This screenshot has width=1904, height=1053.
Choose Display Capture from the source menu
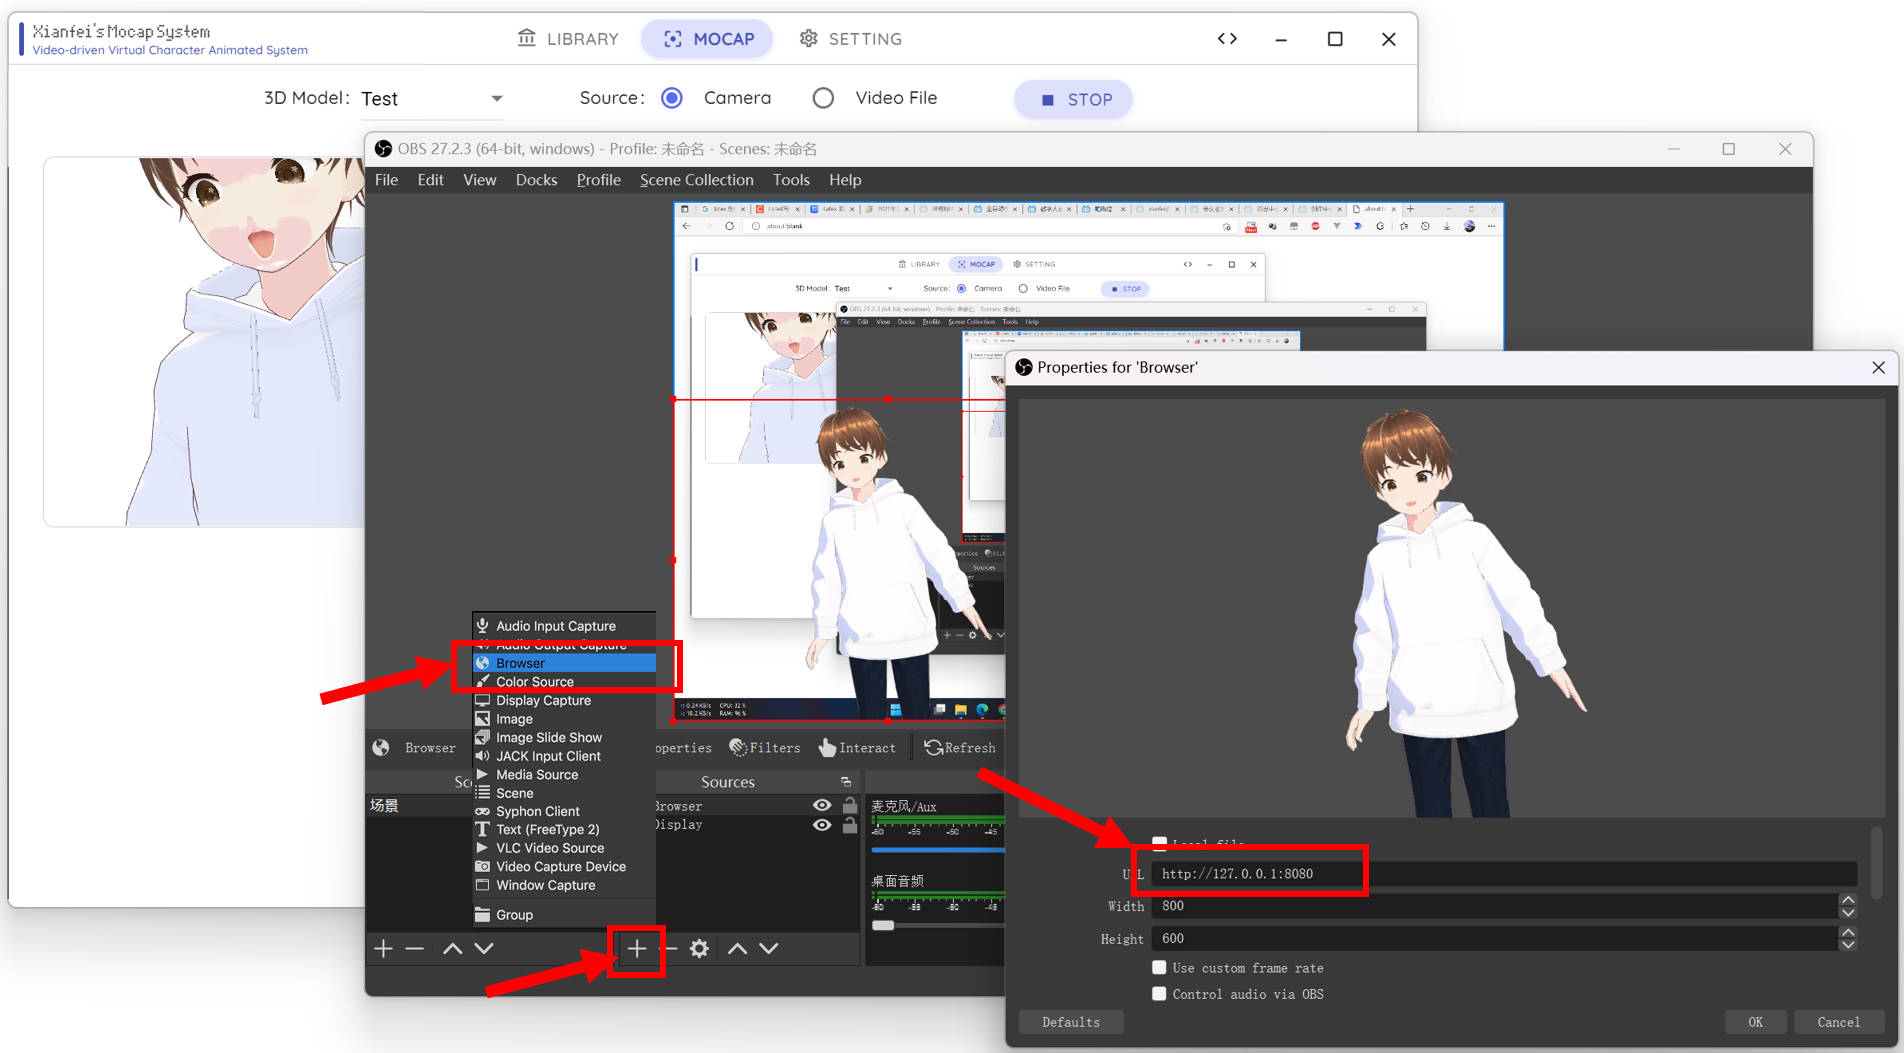[564, 700]
